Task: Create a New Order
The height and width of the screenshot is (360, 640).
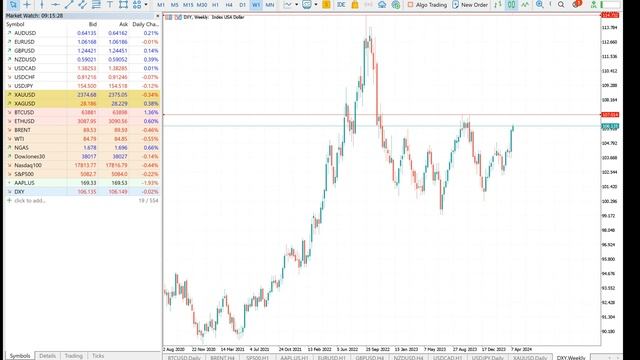Action: 470,5
